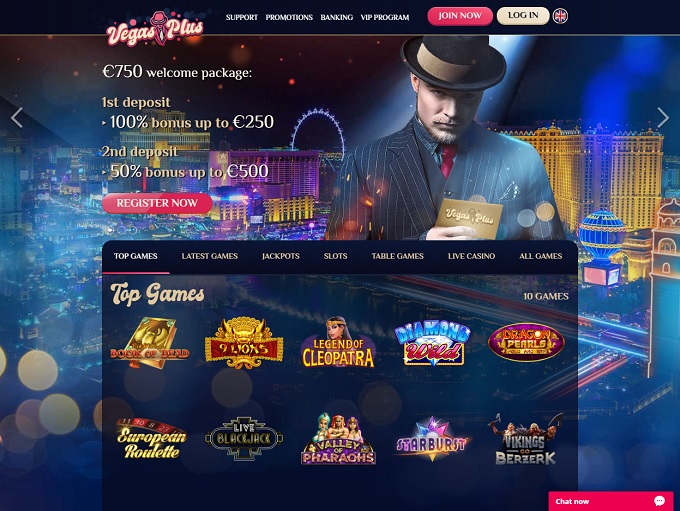
Task: Open Dragon Pearls game
Action: 526,343
